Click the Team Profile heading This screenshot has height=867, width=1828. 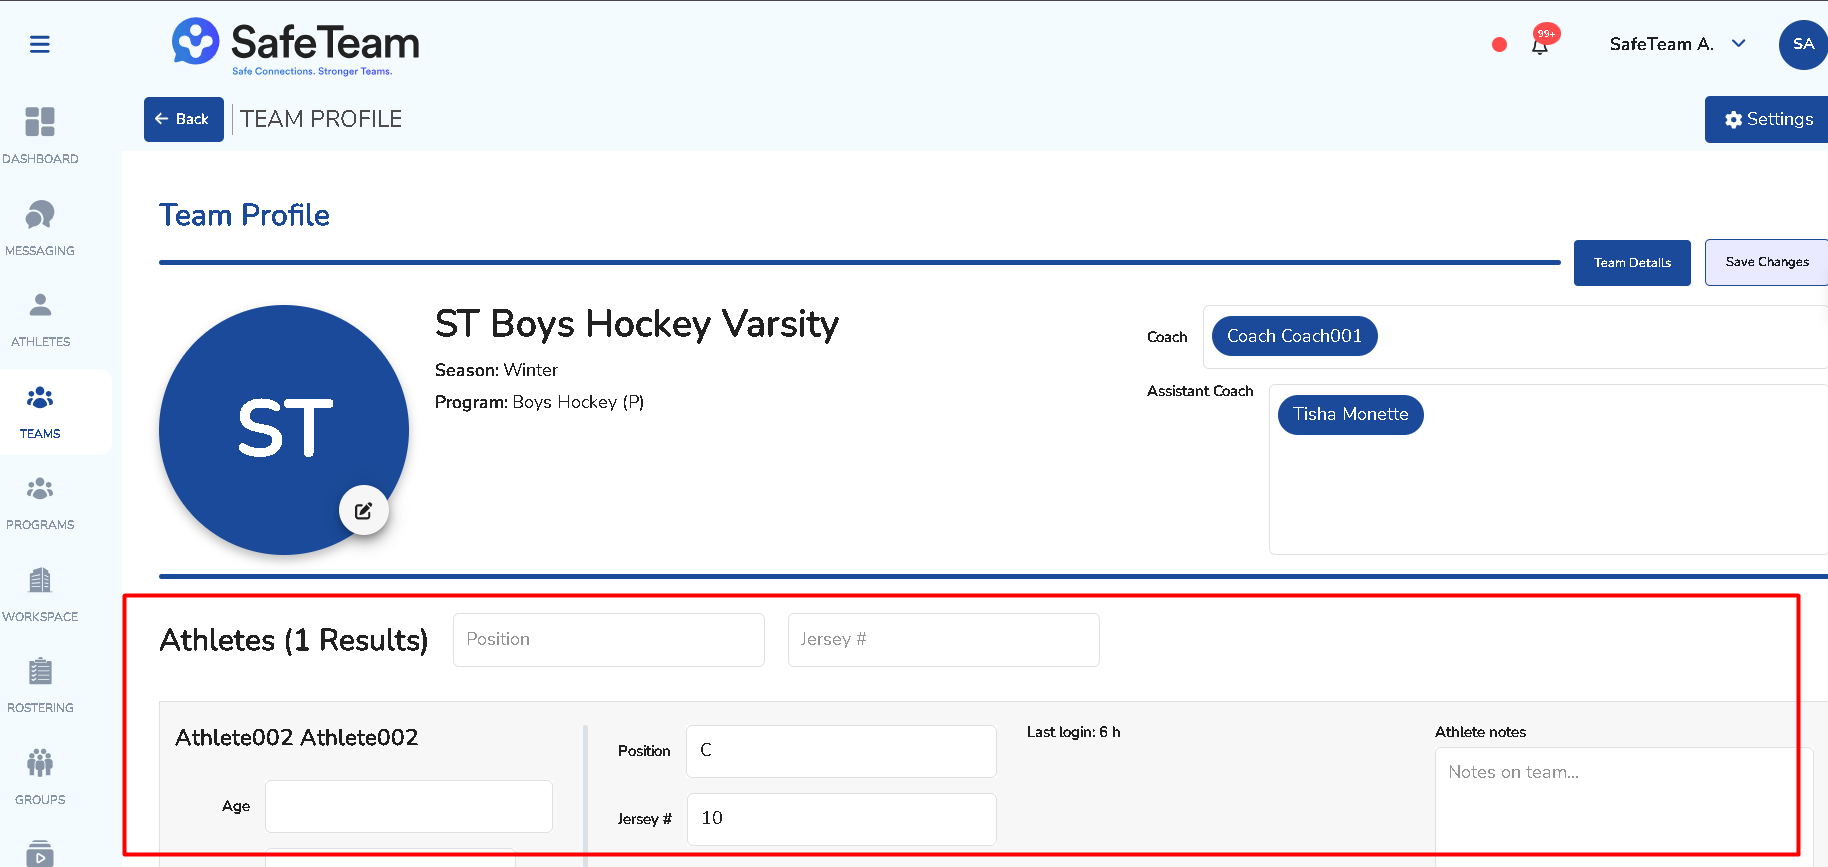coord(244,215)
